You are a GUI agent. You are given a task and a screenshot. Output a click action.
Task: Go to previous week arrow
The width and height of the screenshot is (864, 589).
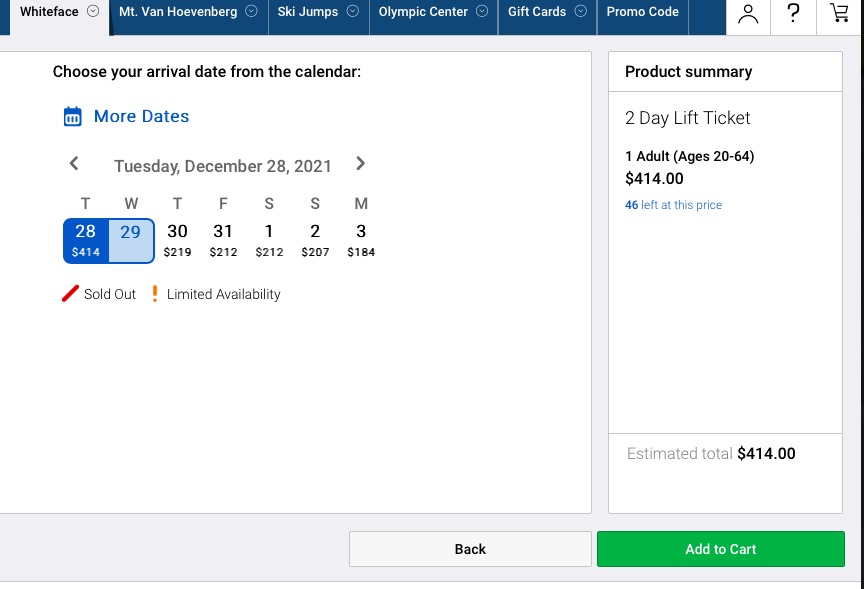[x=74, y=164]
